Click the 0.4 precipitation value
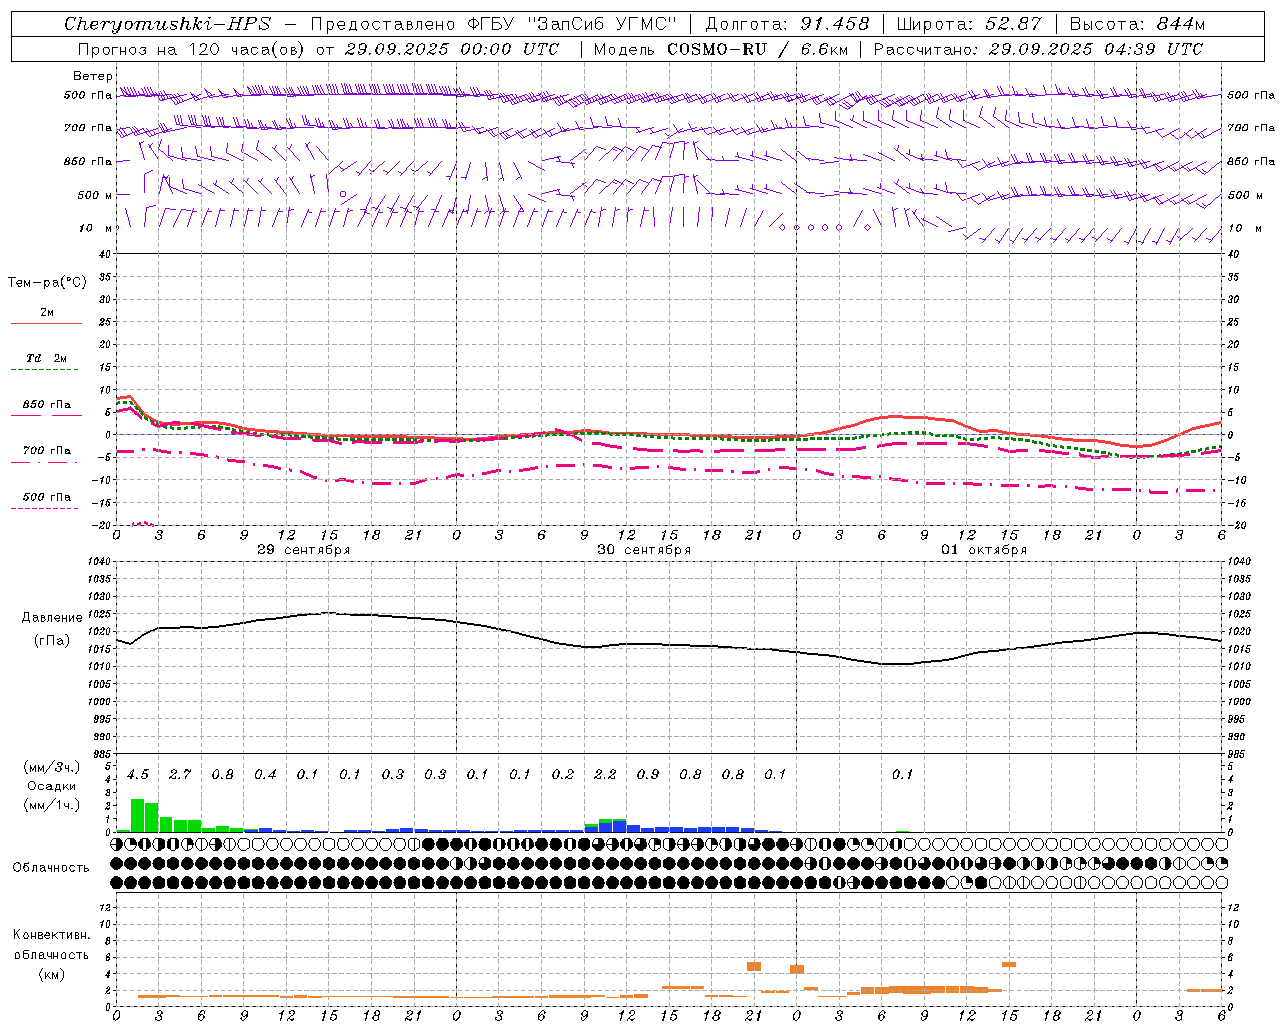The width and height of the screenshot is (1280, 1024). click(x=265, y=775)
